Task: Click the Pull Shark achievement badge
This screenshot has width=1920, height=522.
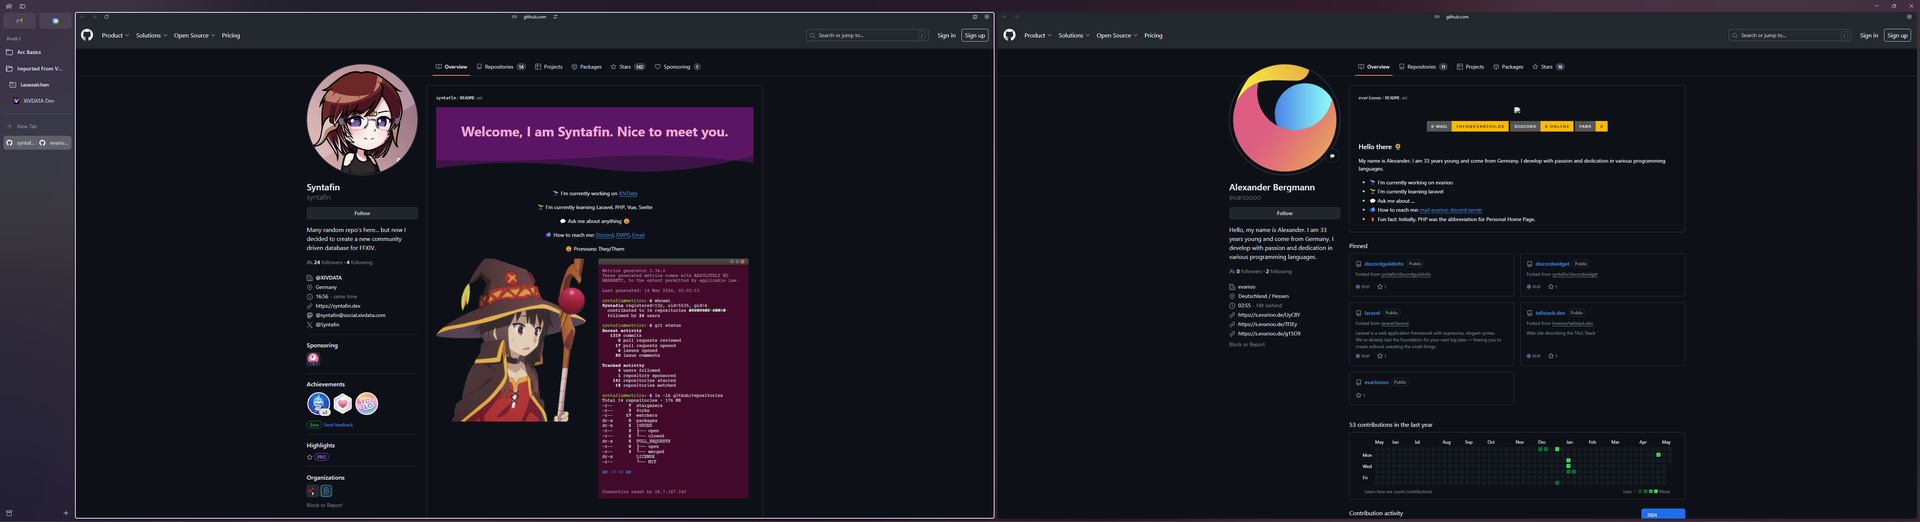Action: [318, 403]
